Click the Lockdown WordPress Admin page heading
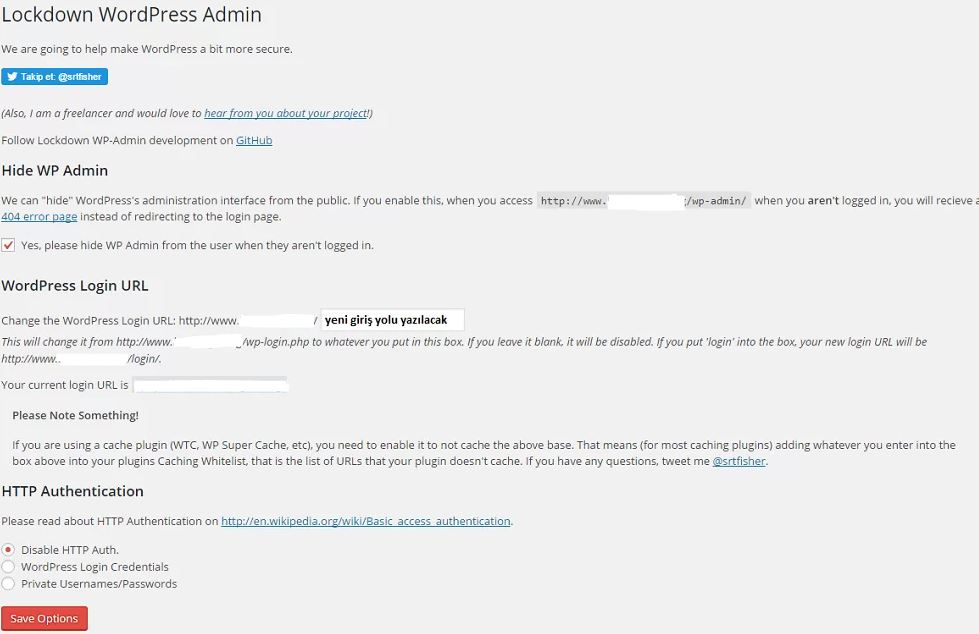 132,14
